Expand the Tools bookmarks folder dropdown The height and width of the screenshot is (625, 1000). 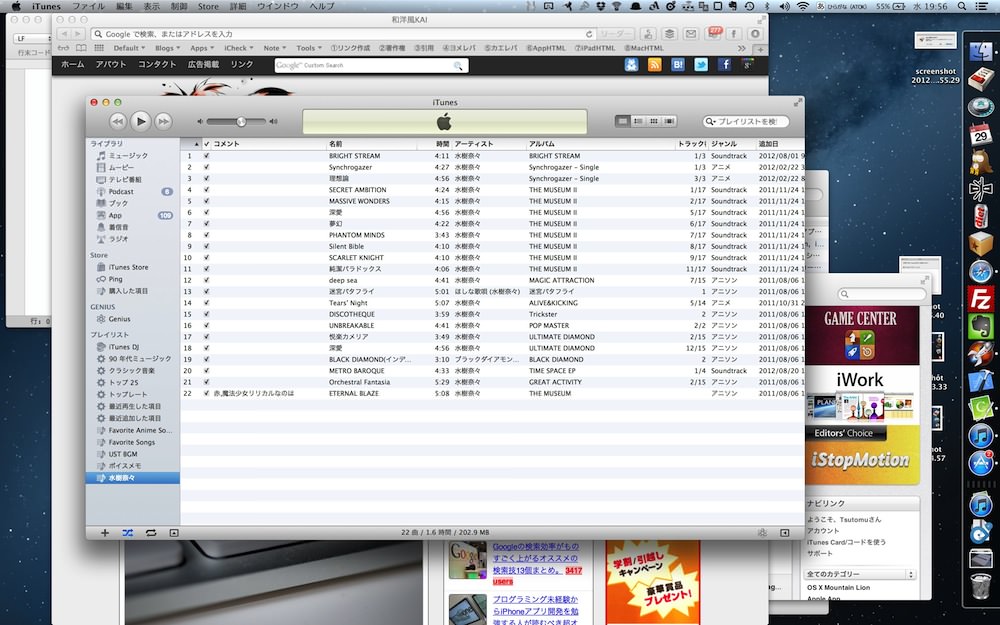coord(308,48)
